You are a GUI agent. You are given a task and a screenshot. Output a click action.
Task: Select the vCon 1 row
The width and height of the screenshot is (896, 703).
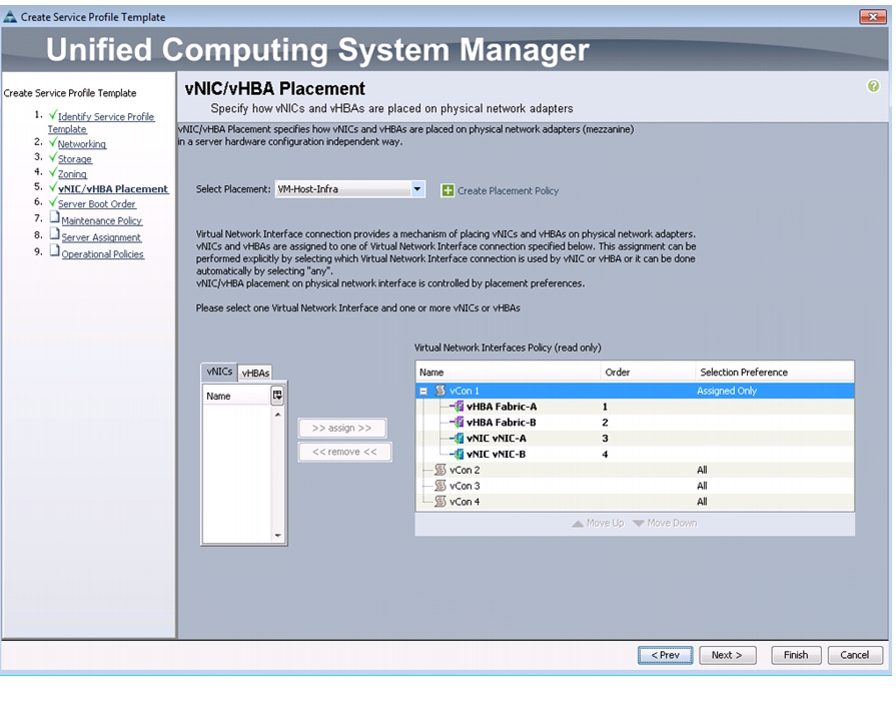click(x=635, y=391)
